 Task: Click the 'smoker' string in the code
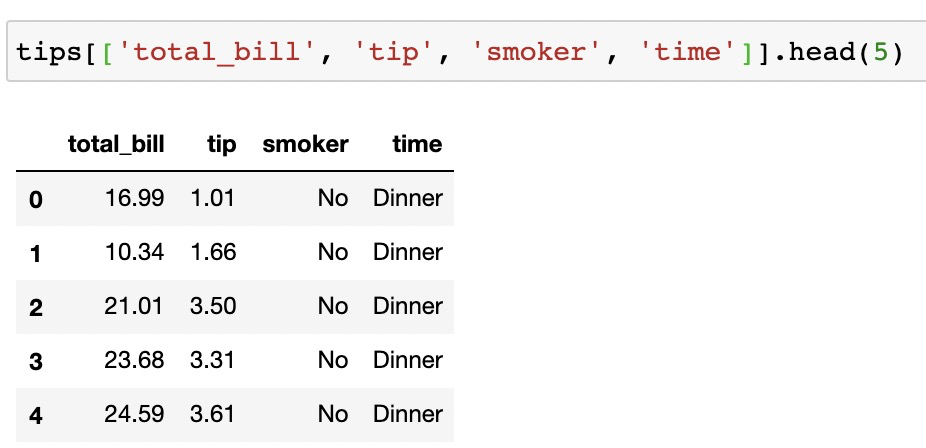click(x=537, y=53)
